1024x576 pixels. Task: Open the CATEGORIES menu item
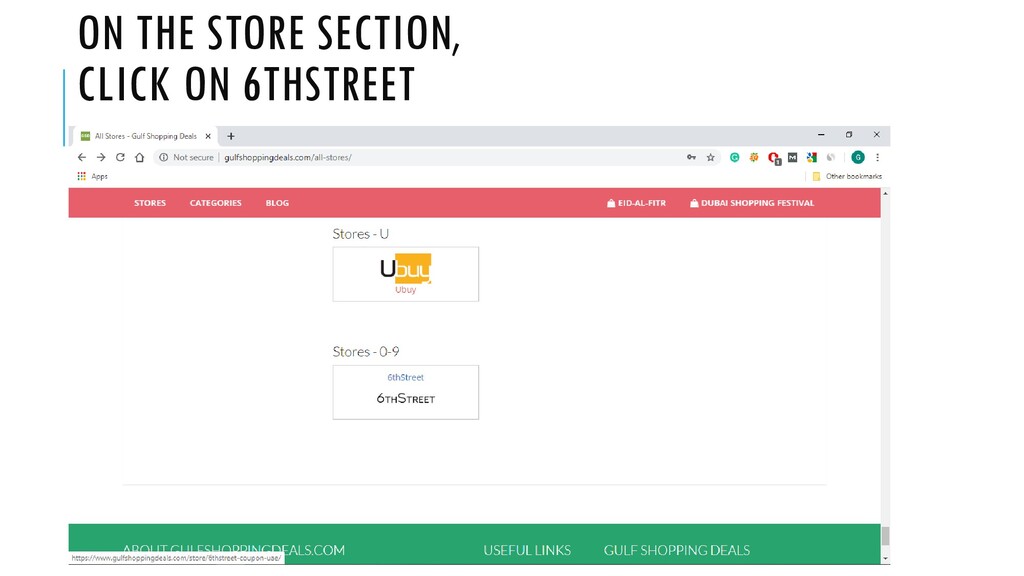point(216,203)
